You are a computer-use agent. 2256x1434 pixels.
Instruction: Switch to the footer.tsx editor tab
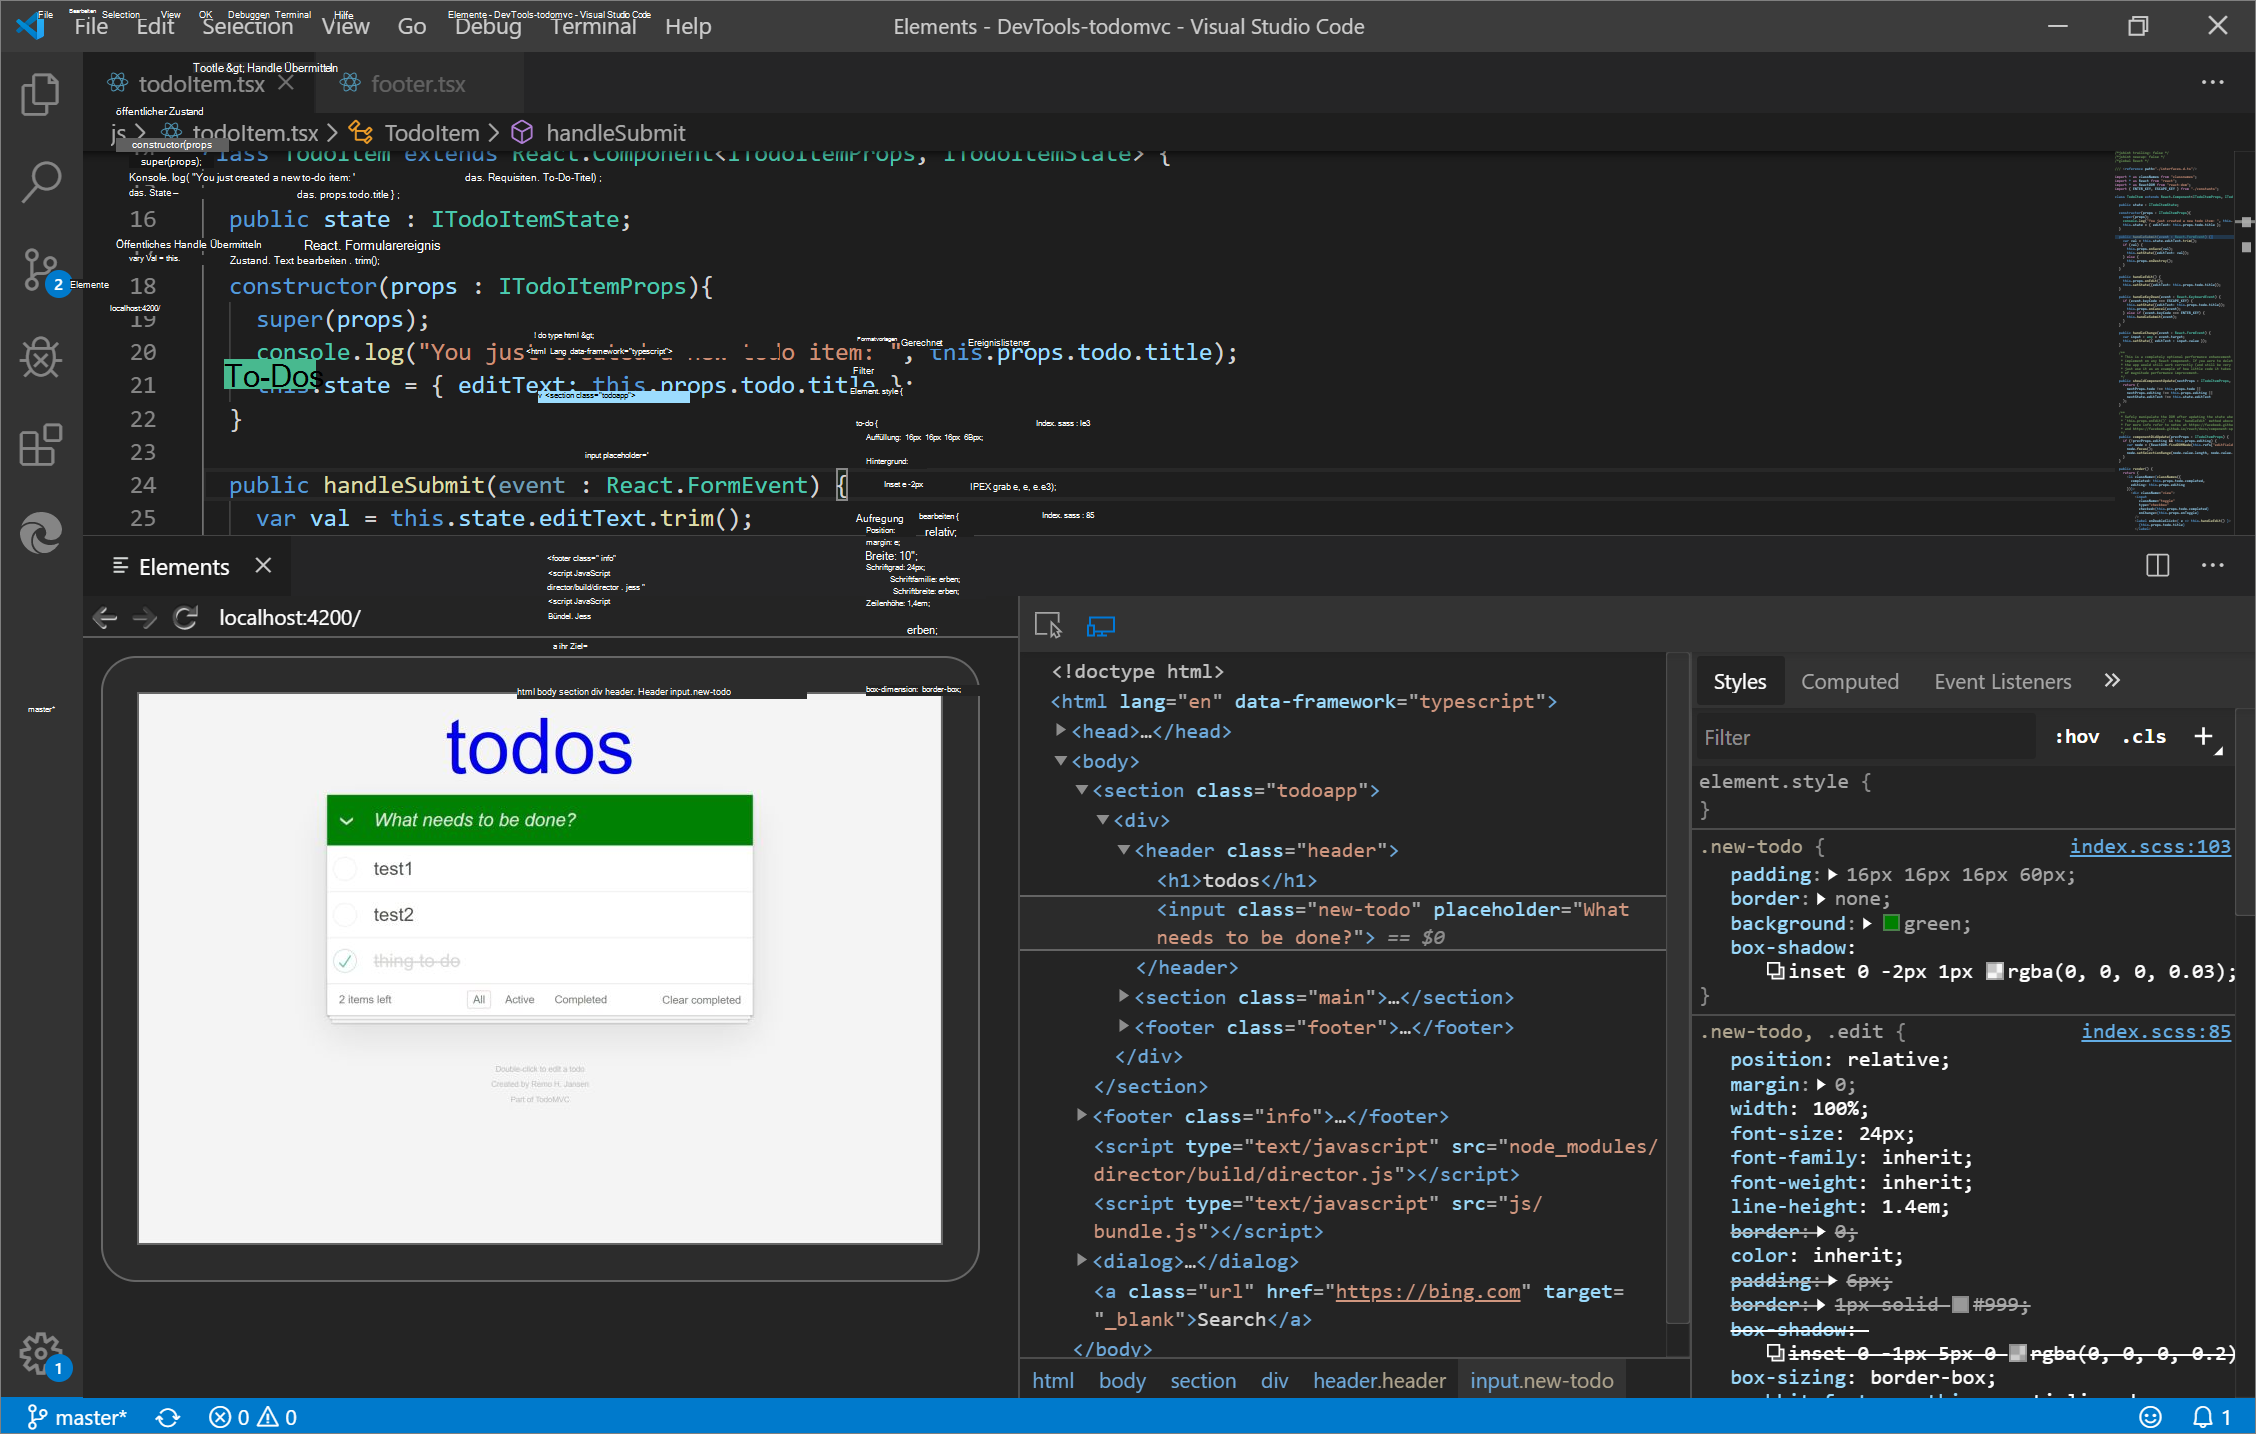point(418,84)
